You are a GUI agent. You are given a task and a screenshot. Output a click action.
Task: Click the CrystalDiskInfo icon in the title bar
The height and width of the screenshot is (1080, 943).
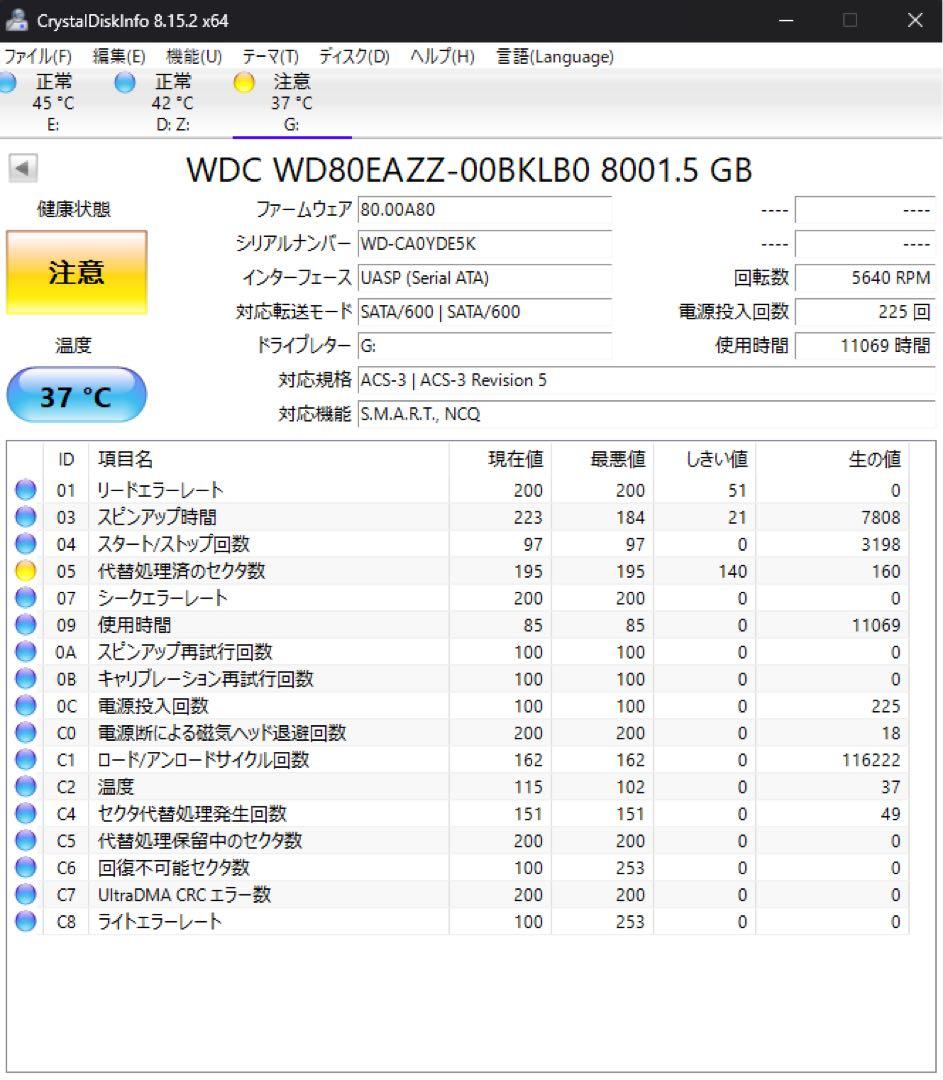(x=16, y=20)
